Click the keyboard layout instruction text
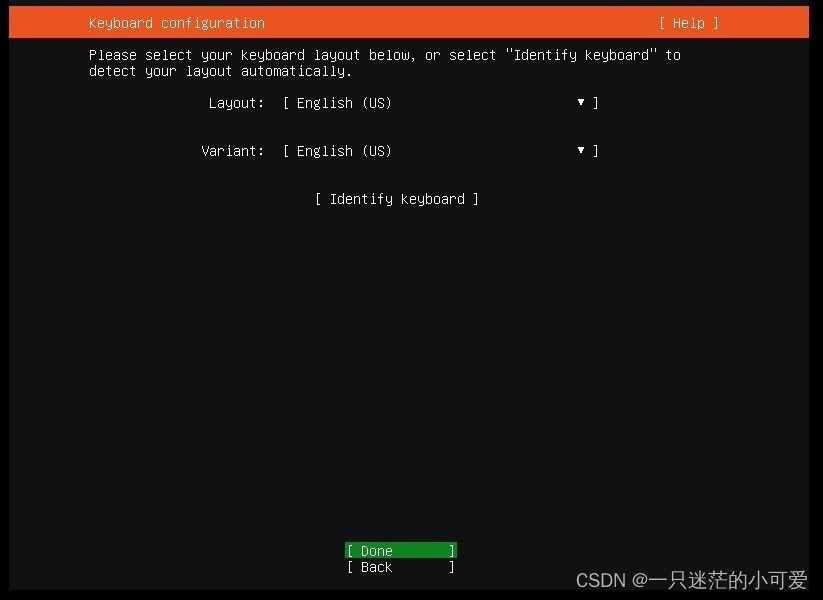Viewport: 823px width, 600px height. point(385,63)
